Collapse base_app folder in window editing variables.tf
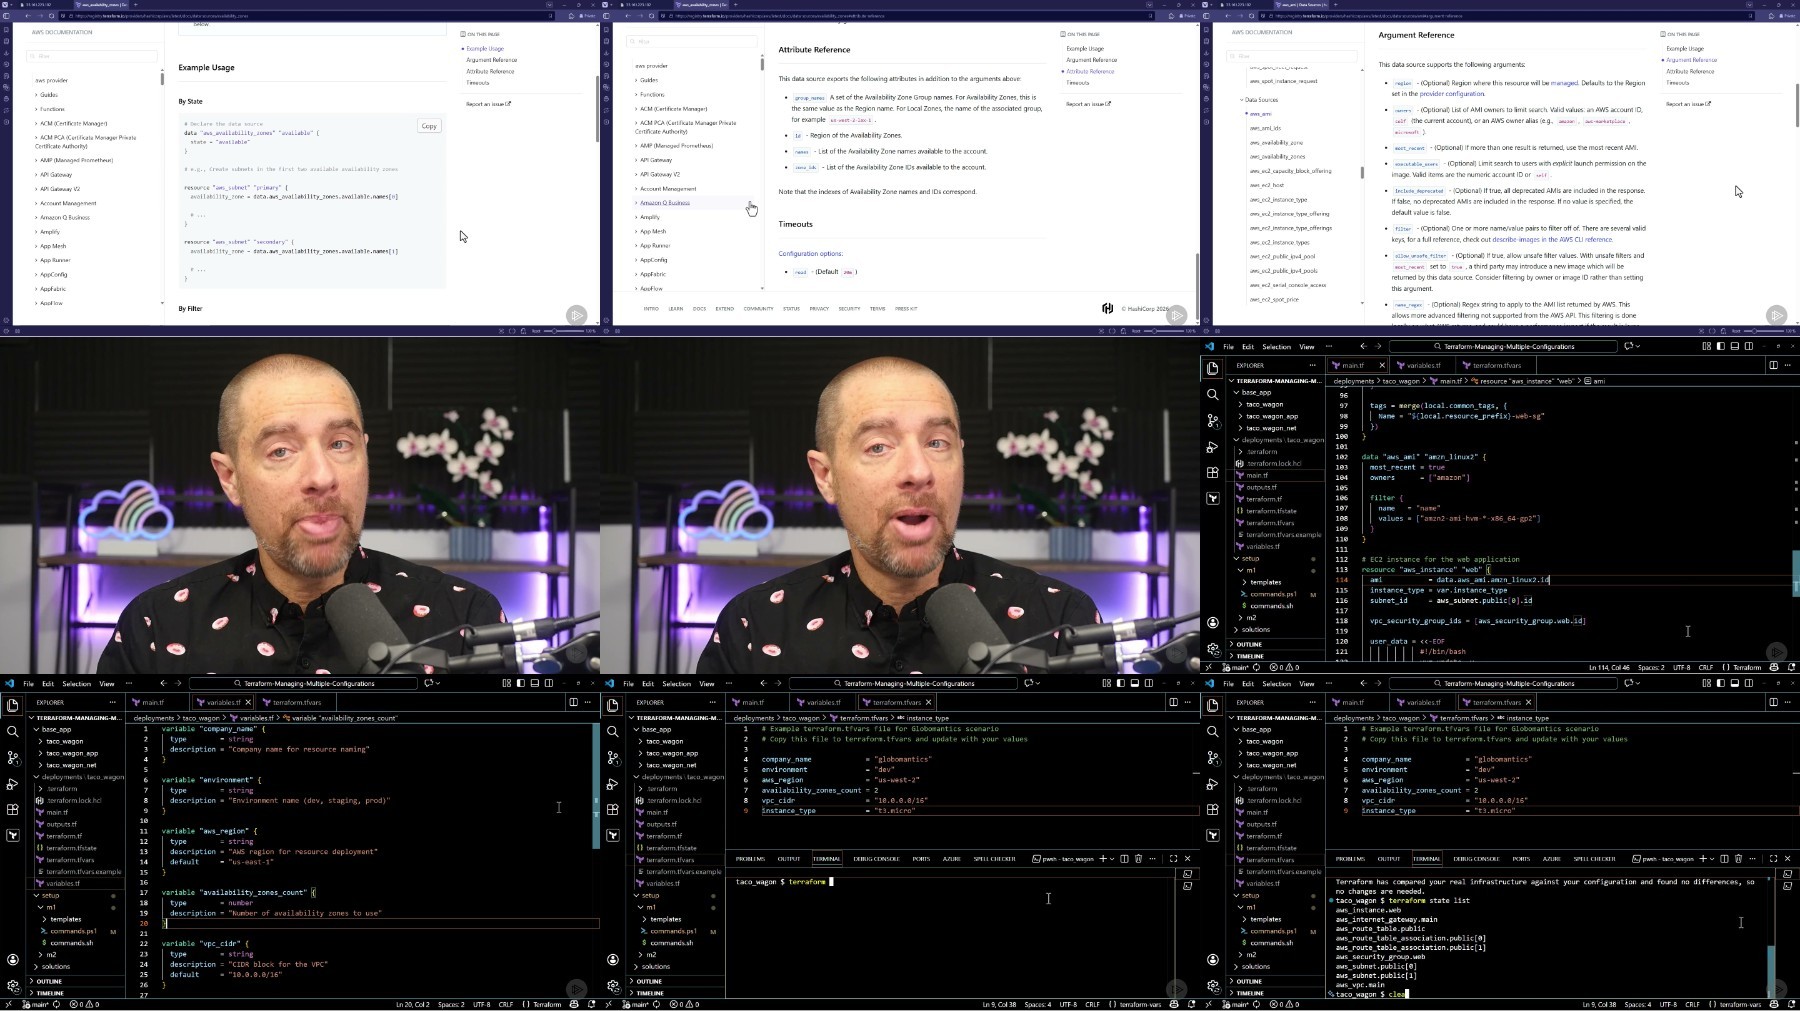Screen dimensions: 1800x1011 tap(55, 729)
